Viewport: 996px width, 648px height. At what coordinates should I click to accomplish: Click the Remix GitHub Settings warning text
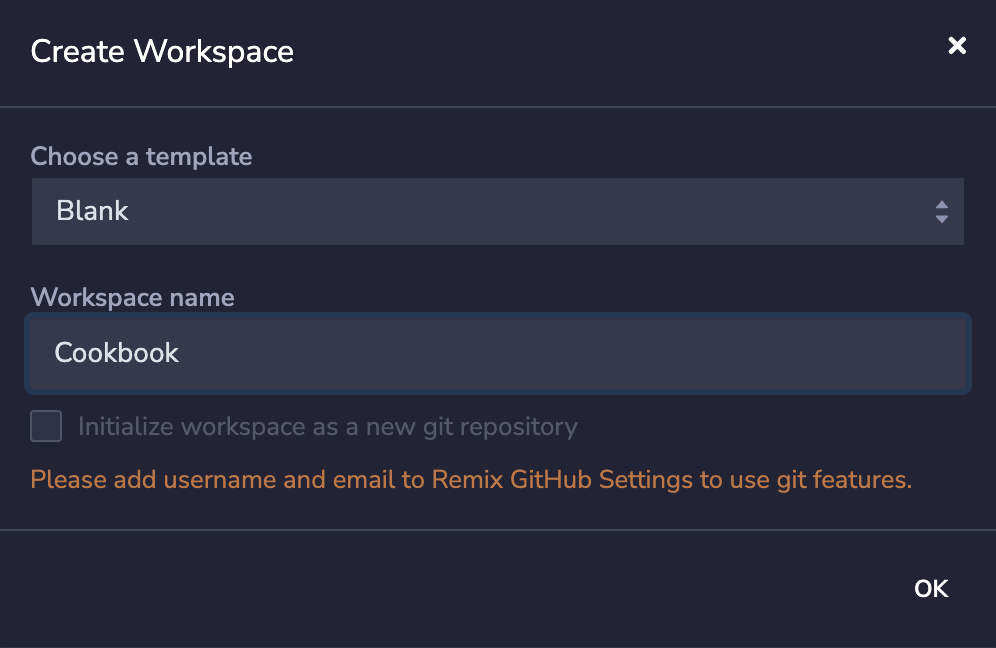471,480
